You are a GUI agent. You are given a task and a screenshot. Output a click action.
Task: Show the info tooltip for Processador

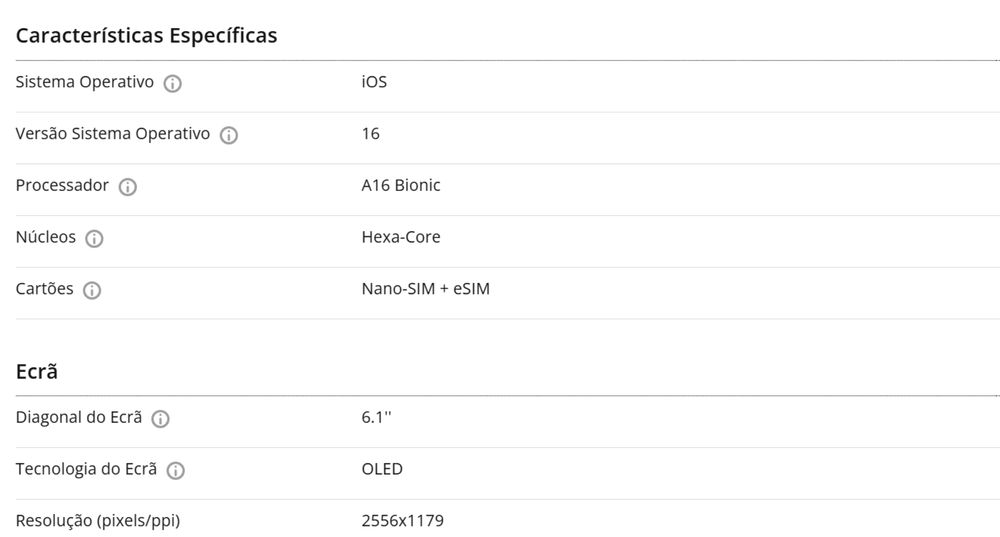pos(127,187)
